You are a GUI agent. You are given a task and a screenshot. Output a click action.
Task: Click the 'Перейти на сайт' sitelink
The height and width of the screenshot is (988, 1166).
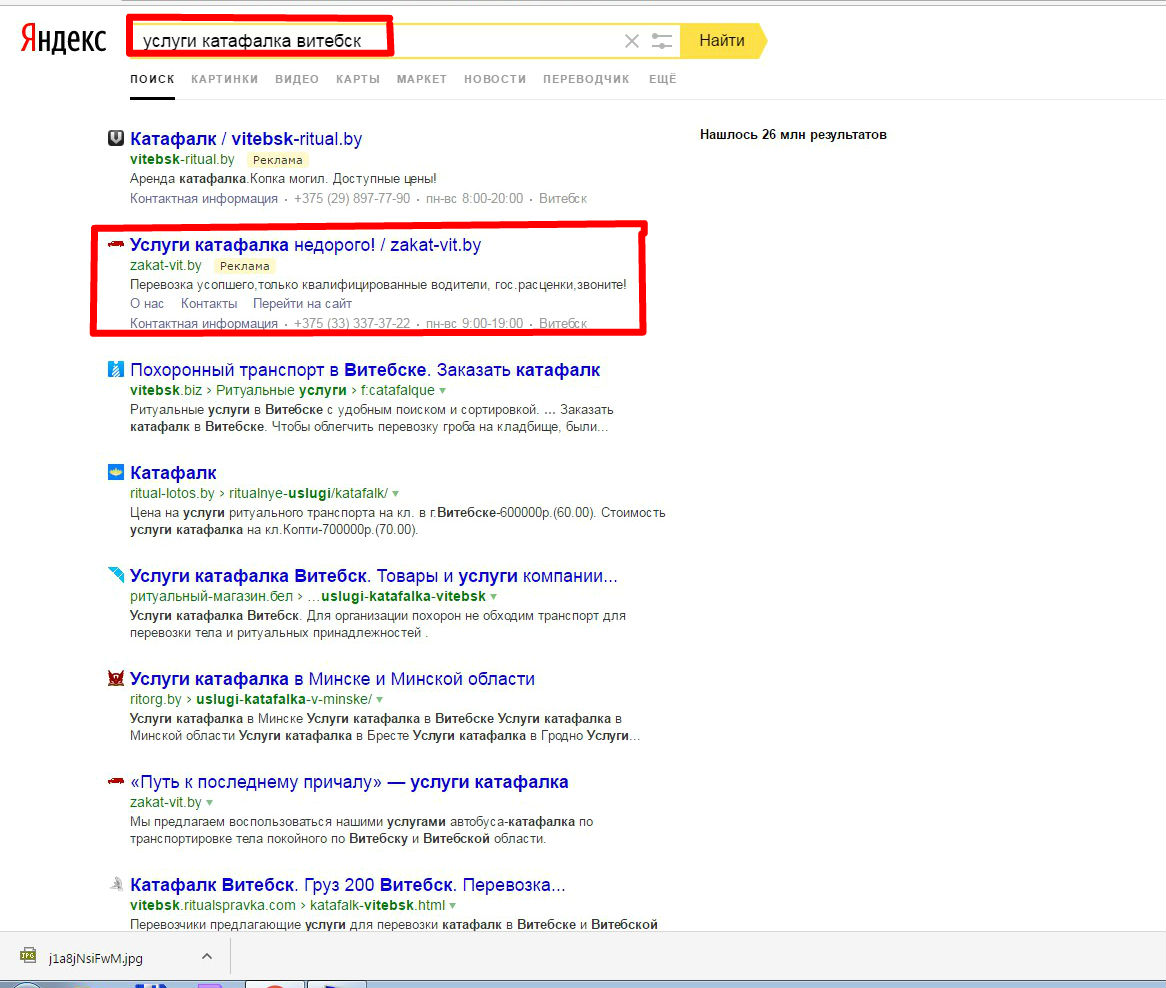(303, 303)
